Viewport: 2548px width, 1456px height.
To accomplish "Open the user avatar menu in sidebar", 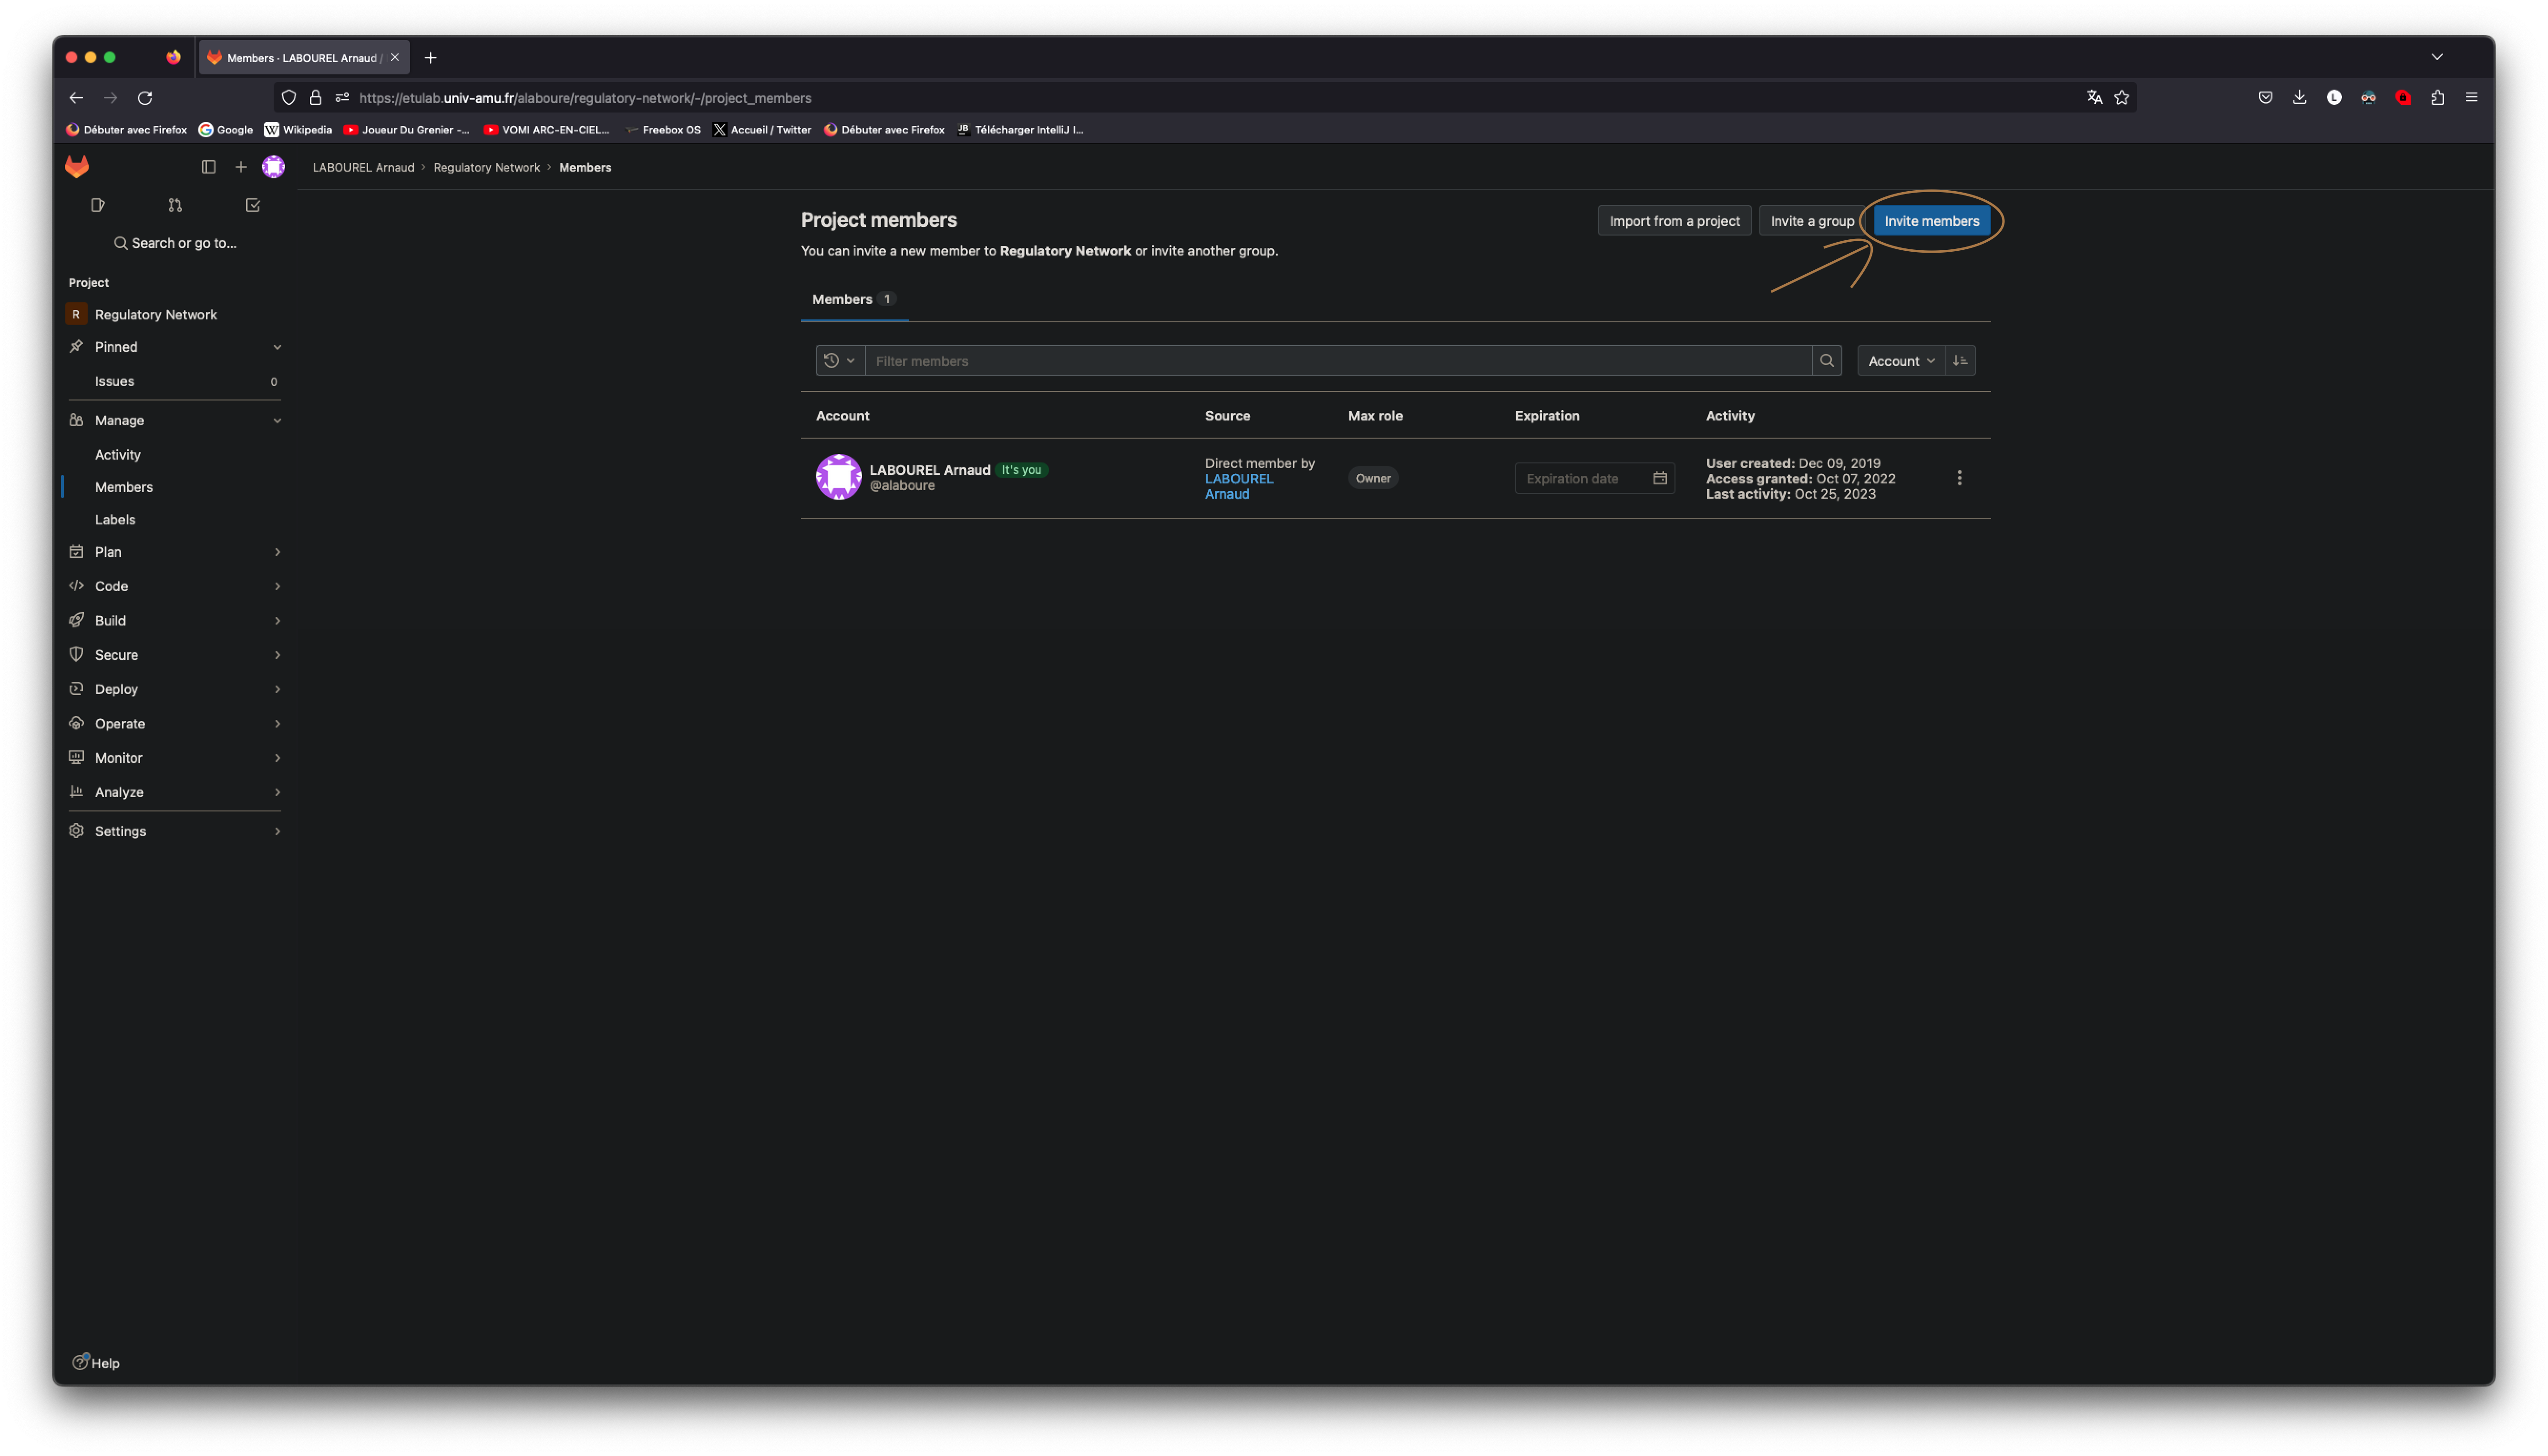I will point(273,167).
